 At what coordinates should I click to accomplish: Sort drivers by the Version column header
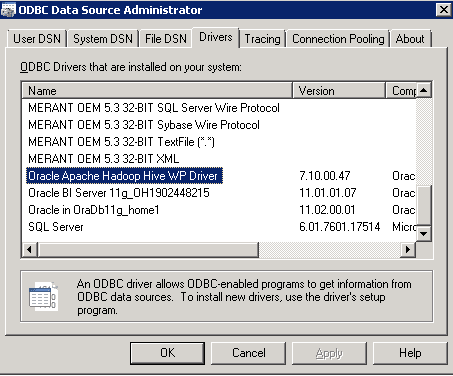click(x=339, y=91)
